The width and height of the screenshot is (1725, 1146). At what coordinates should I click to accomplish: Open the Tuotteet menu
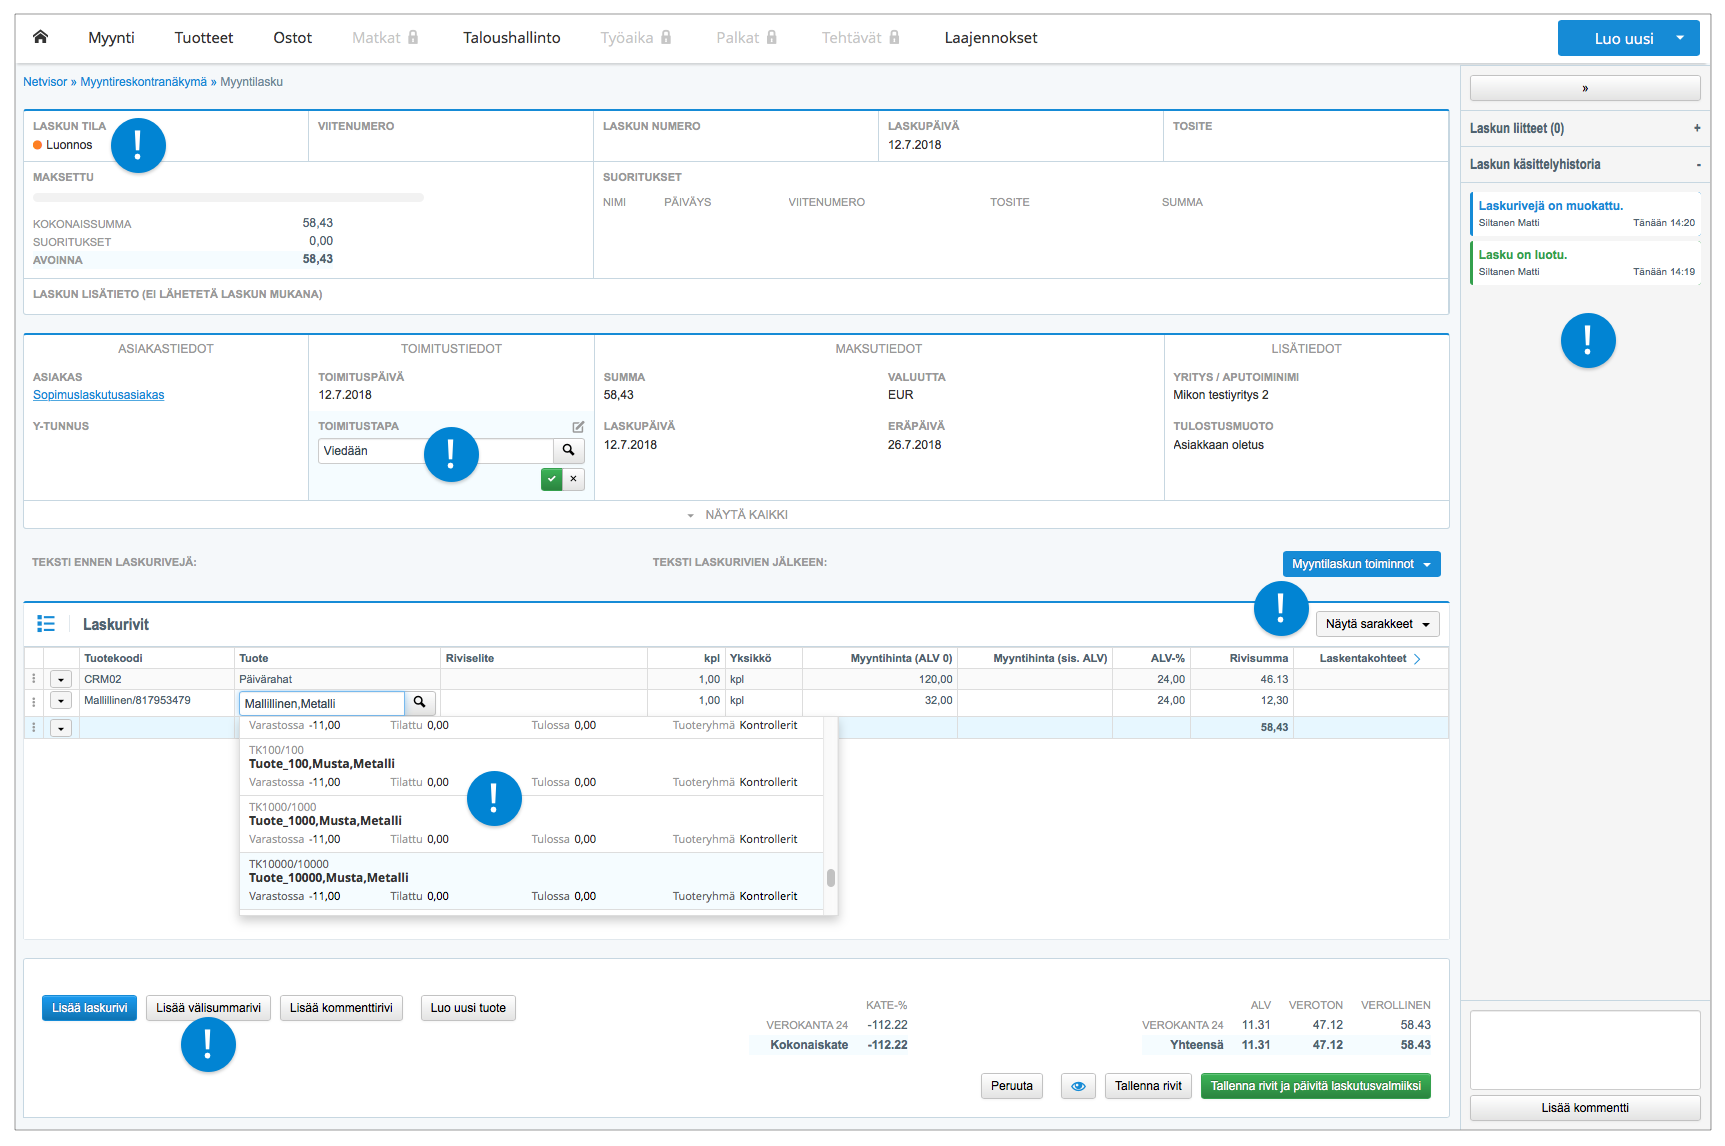[204, 38]
